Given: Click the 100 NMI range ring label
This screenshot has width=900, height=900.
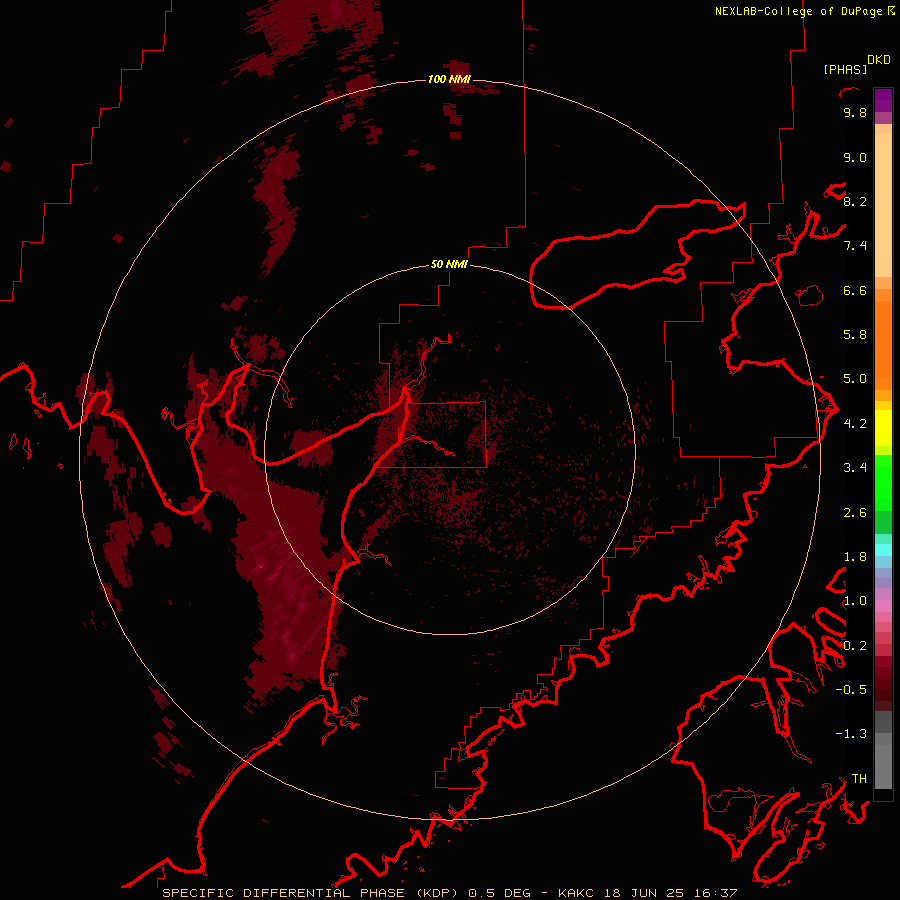Looking at the screenshot, I should point(449,79).
